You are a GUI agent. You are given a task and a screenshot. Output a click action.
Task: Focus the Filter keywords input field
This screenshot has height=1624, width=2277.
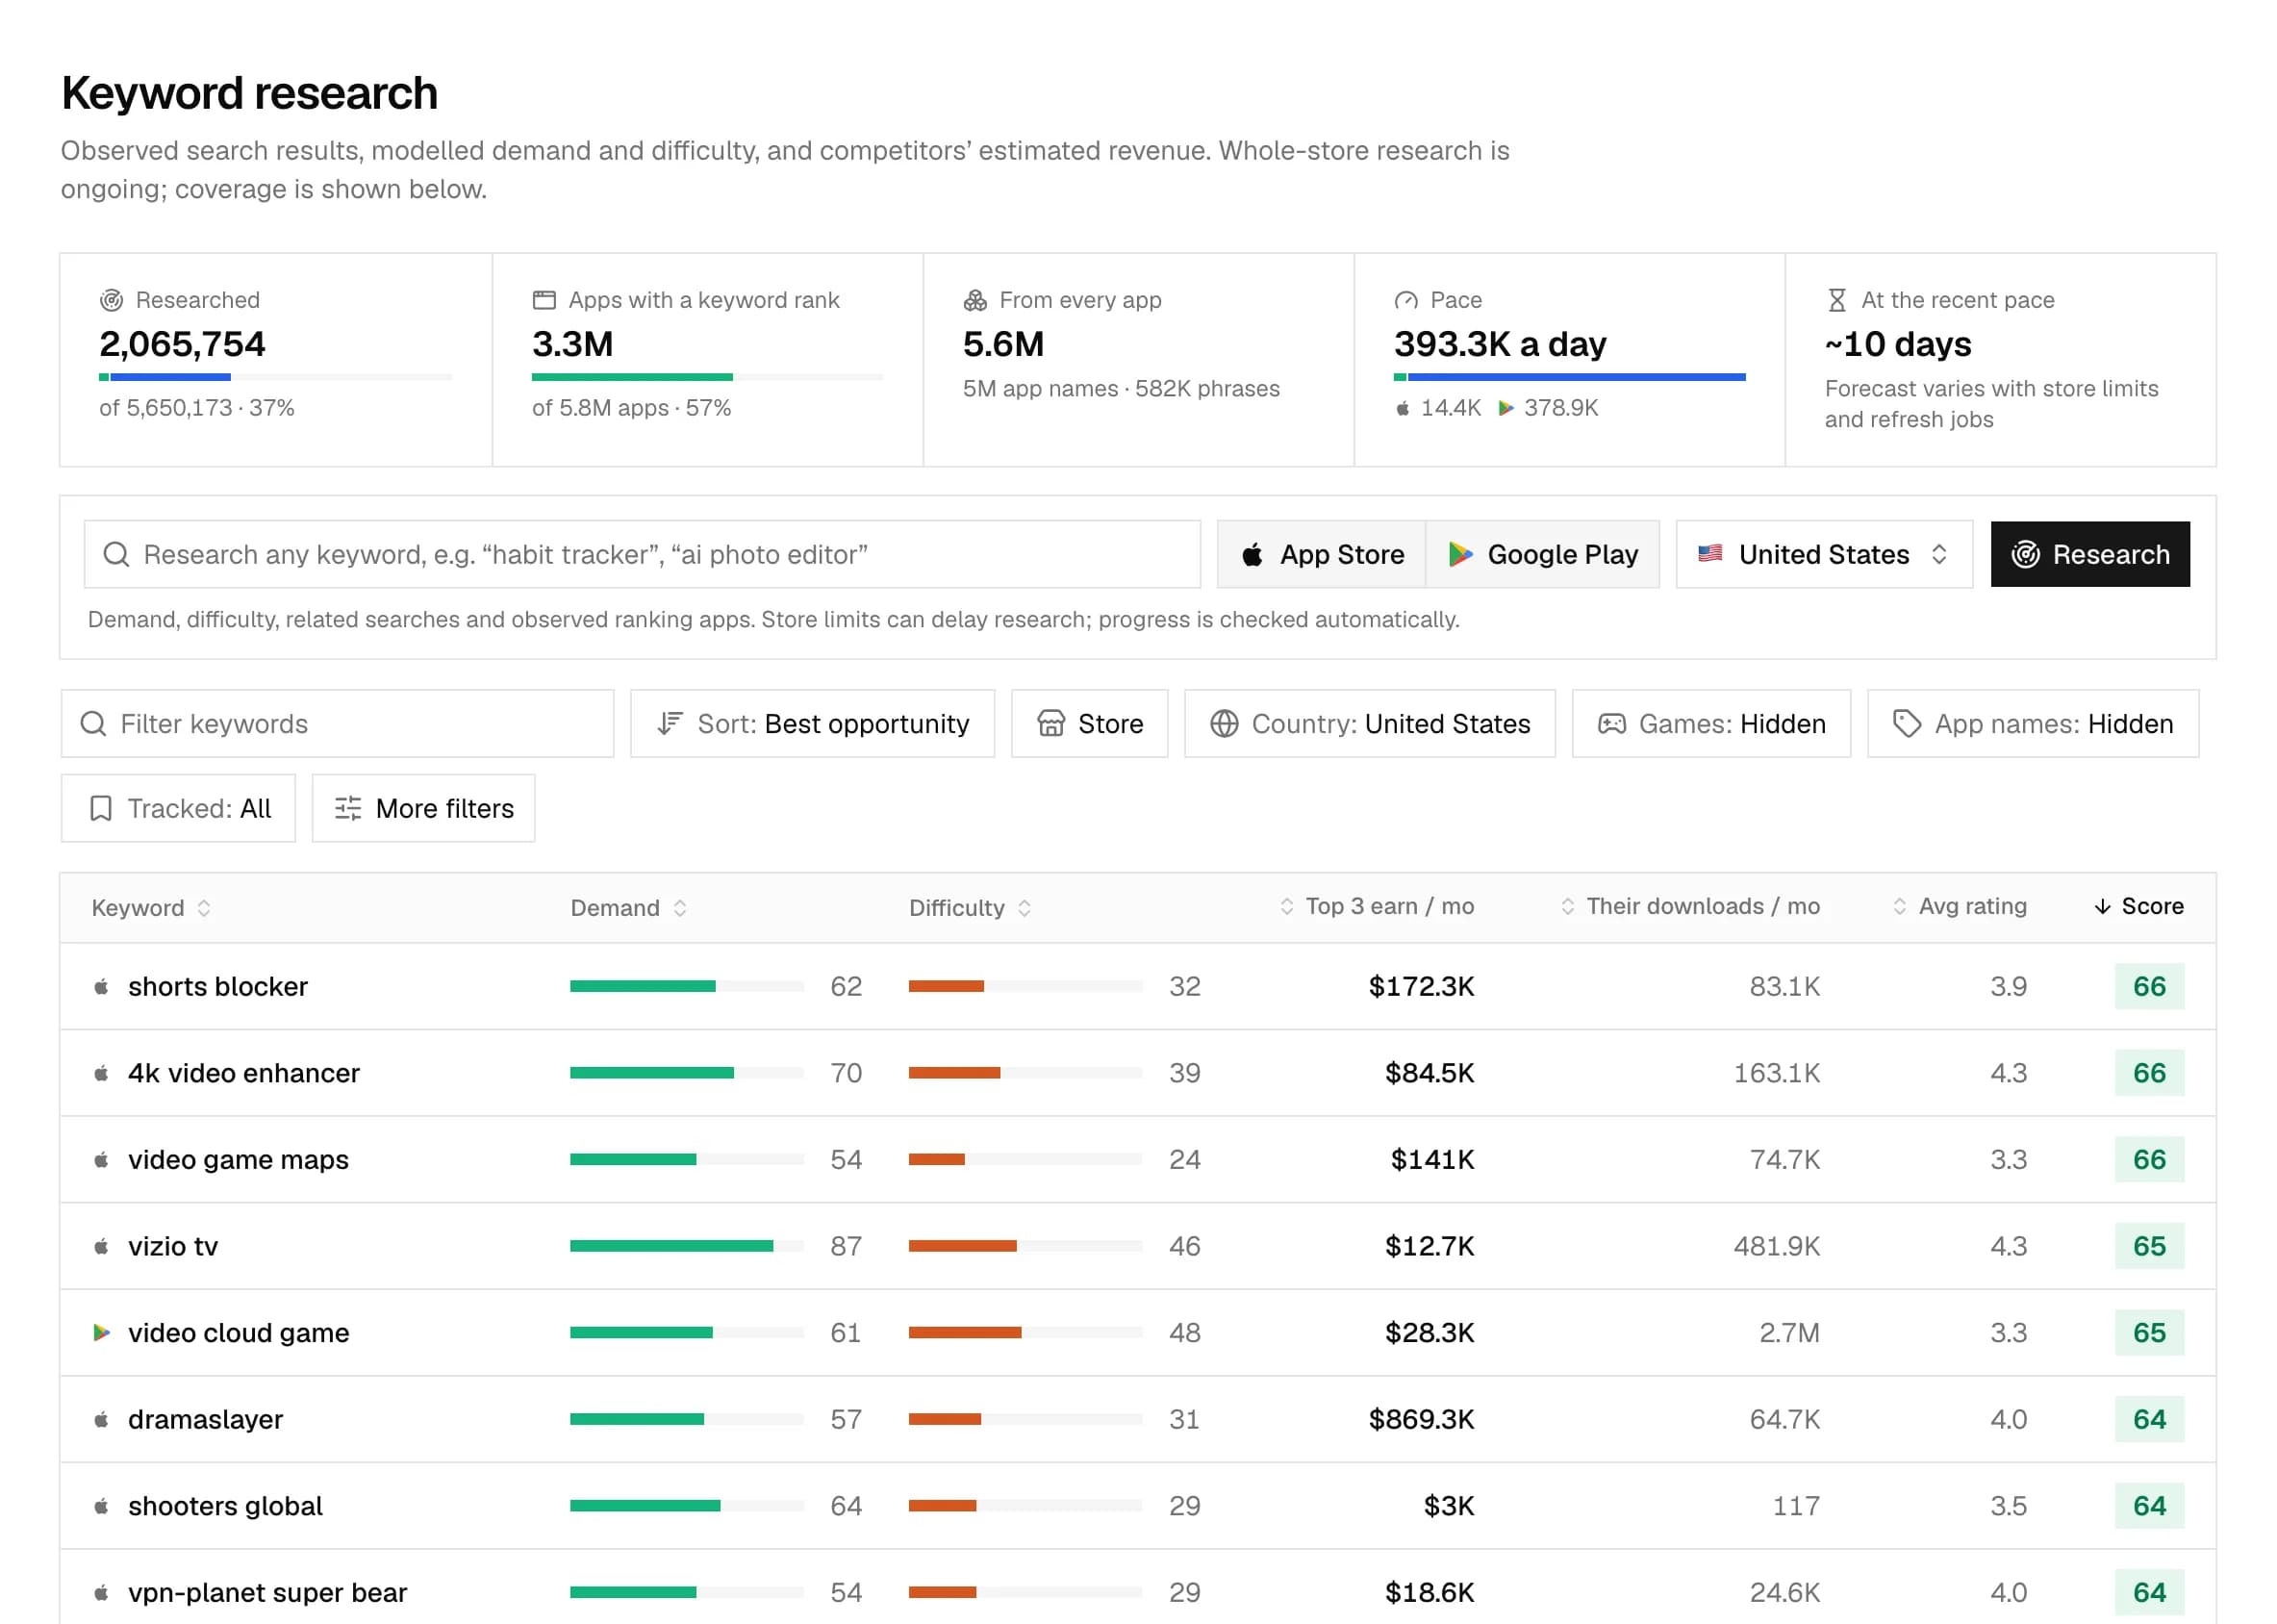(338, 724)
